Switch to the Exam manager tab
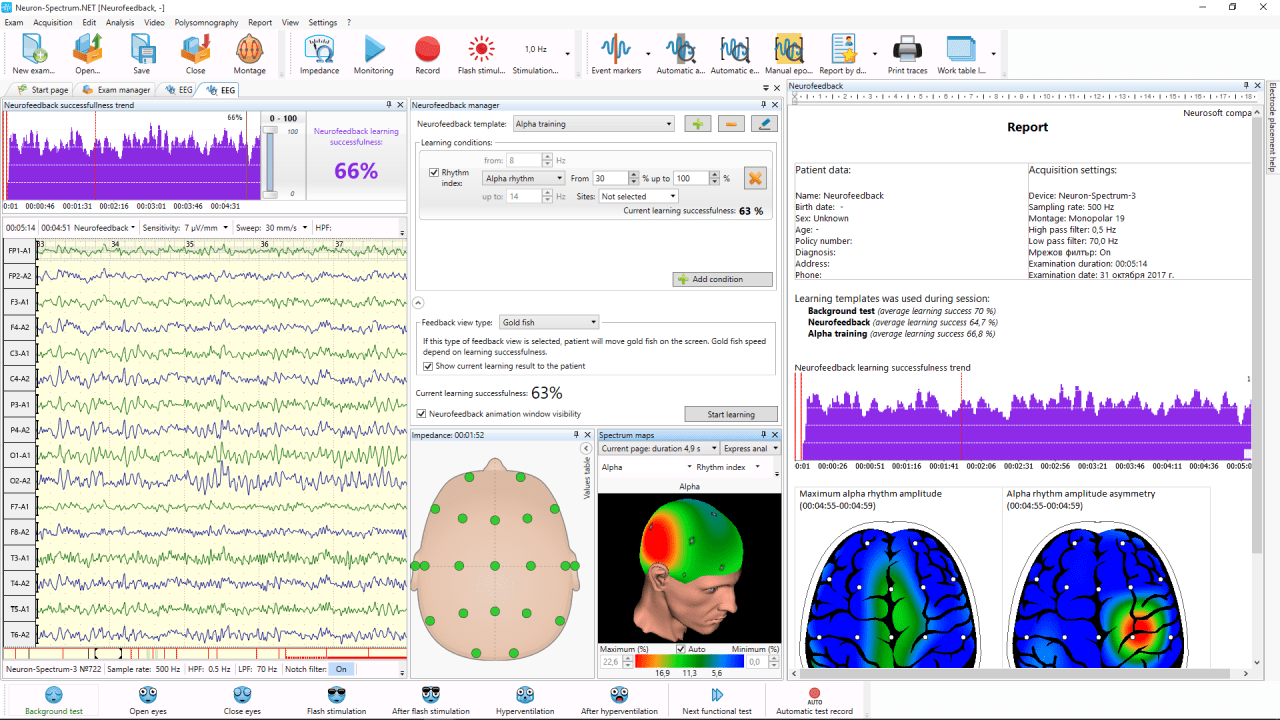The height and width of the screenshot is (720, 1280). click(x=117, y=90)
